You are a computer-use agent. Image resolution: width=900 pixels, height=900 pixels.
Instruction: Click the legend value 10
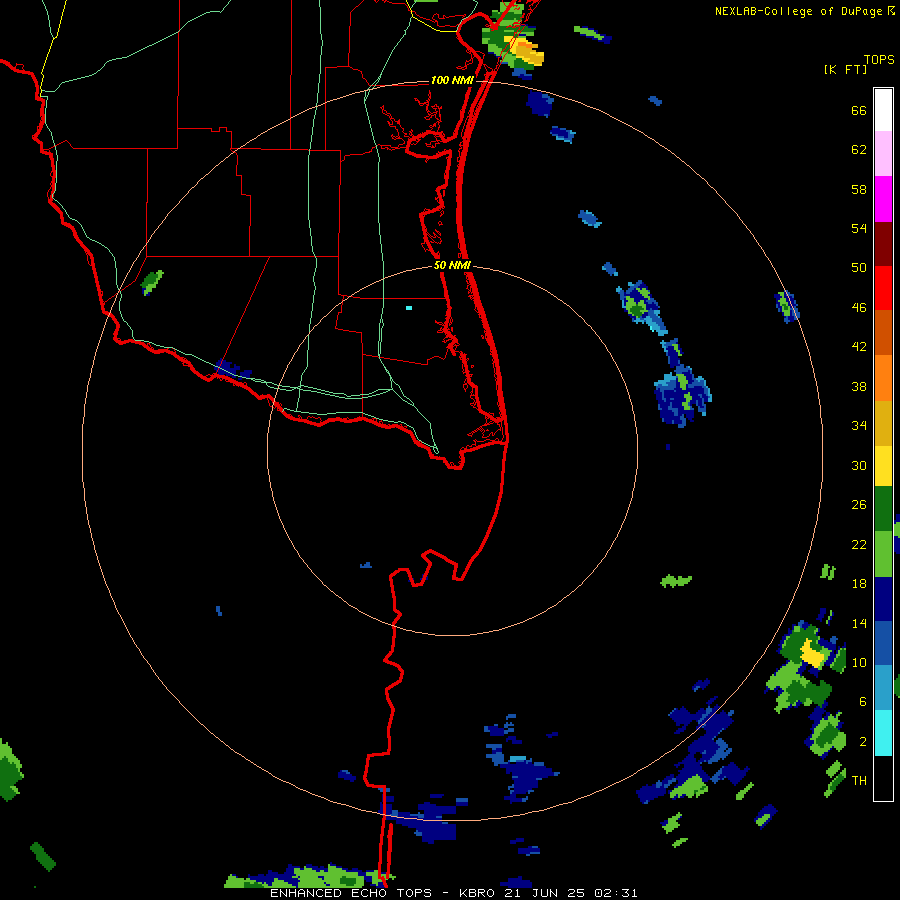click(x=859, y=662)
